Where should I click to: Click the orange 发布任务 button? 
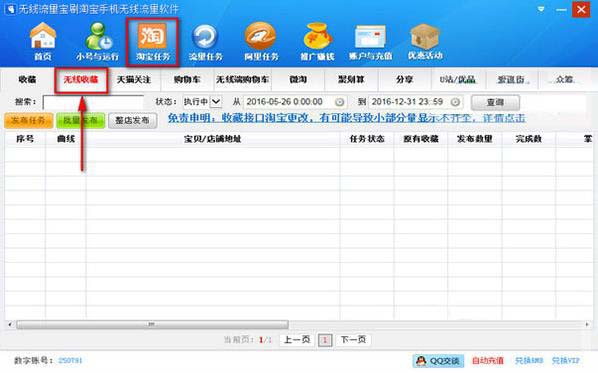click(29, 121)
